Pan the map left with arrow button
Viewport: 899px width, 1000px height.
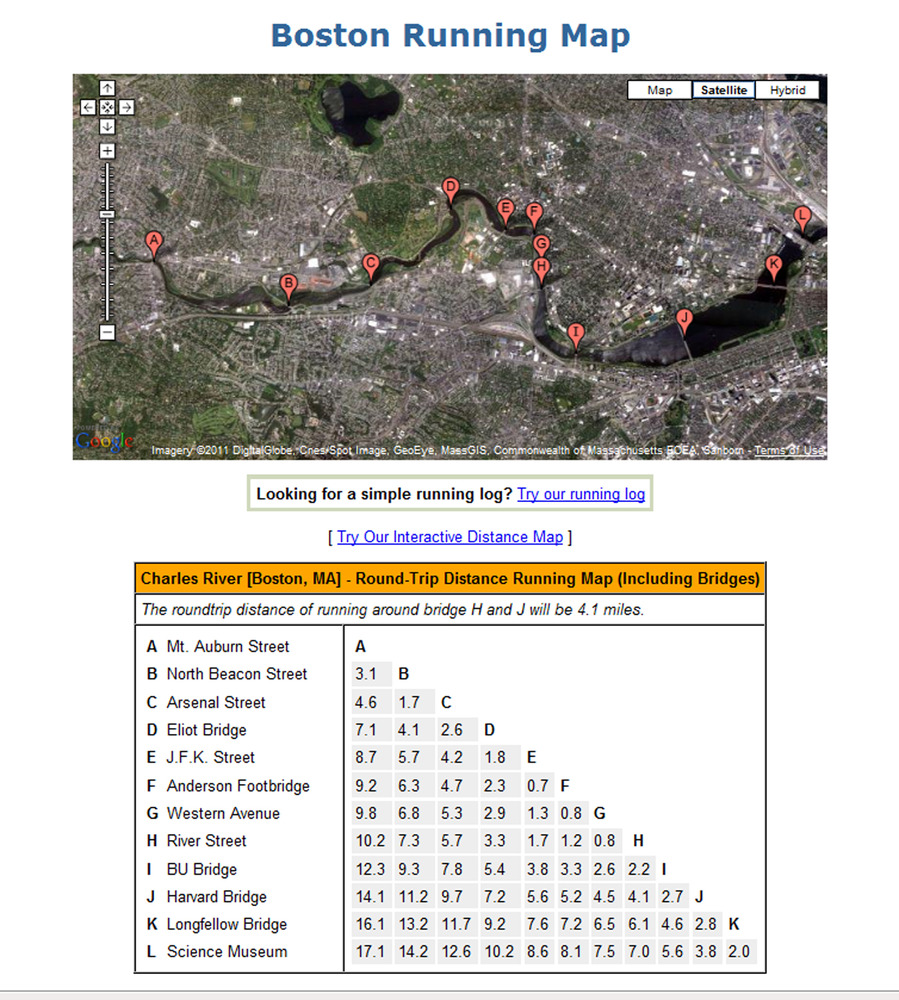pyautogui.click(x=88, y=107)
